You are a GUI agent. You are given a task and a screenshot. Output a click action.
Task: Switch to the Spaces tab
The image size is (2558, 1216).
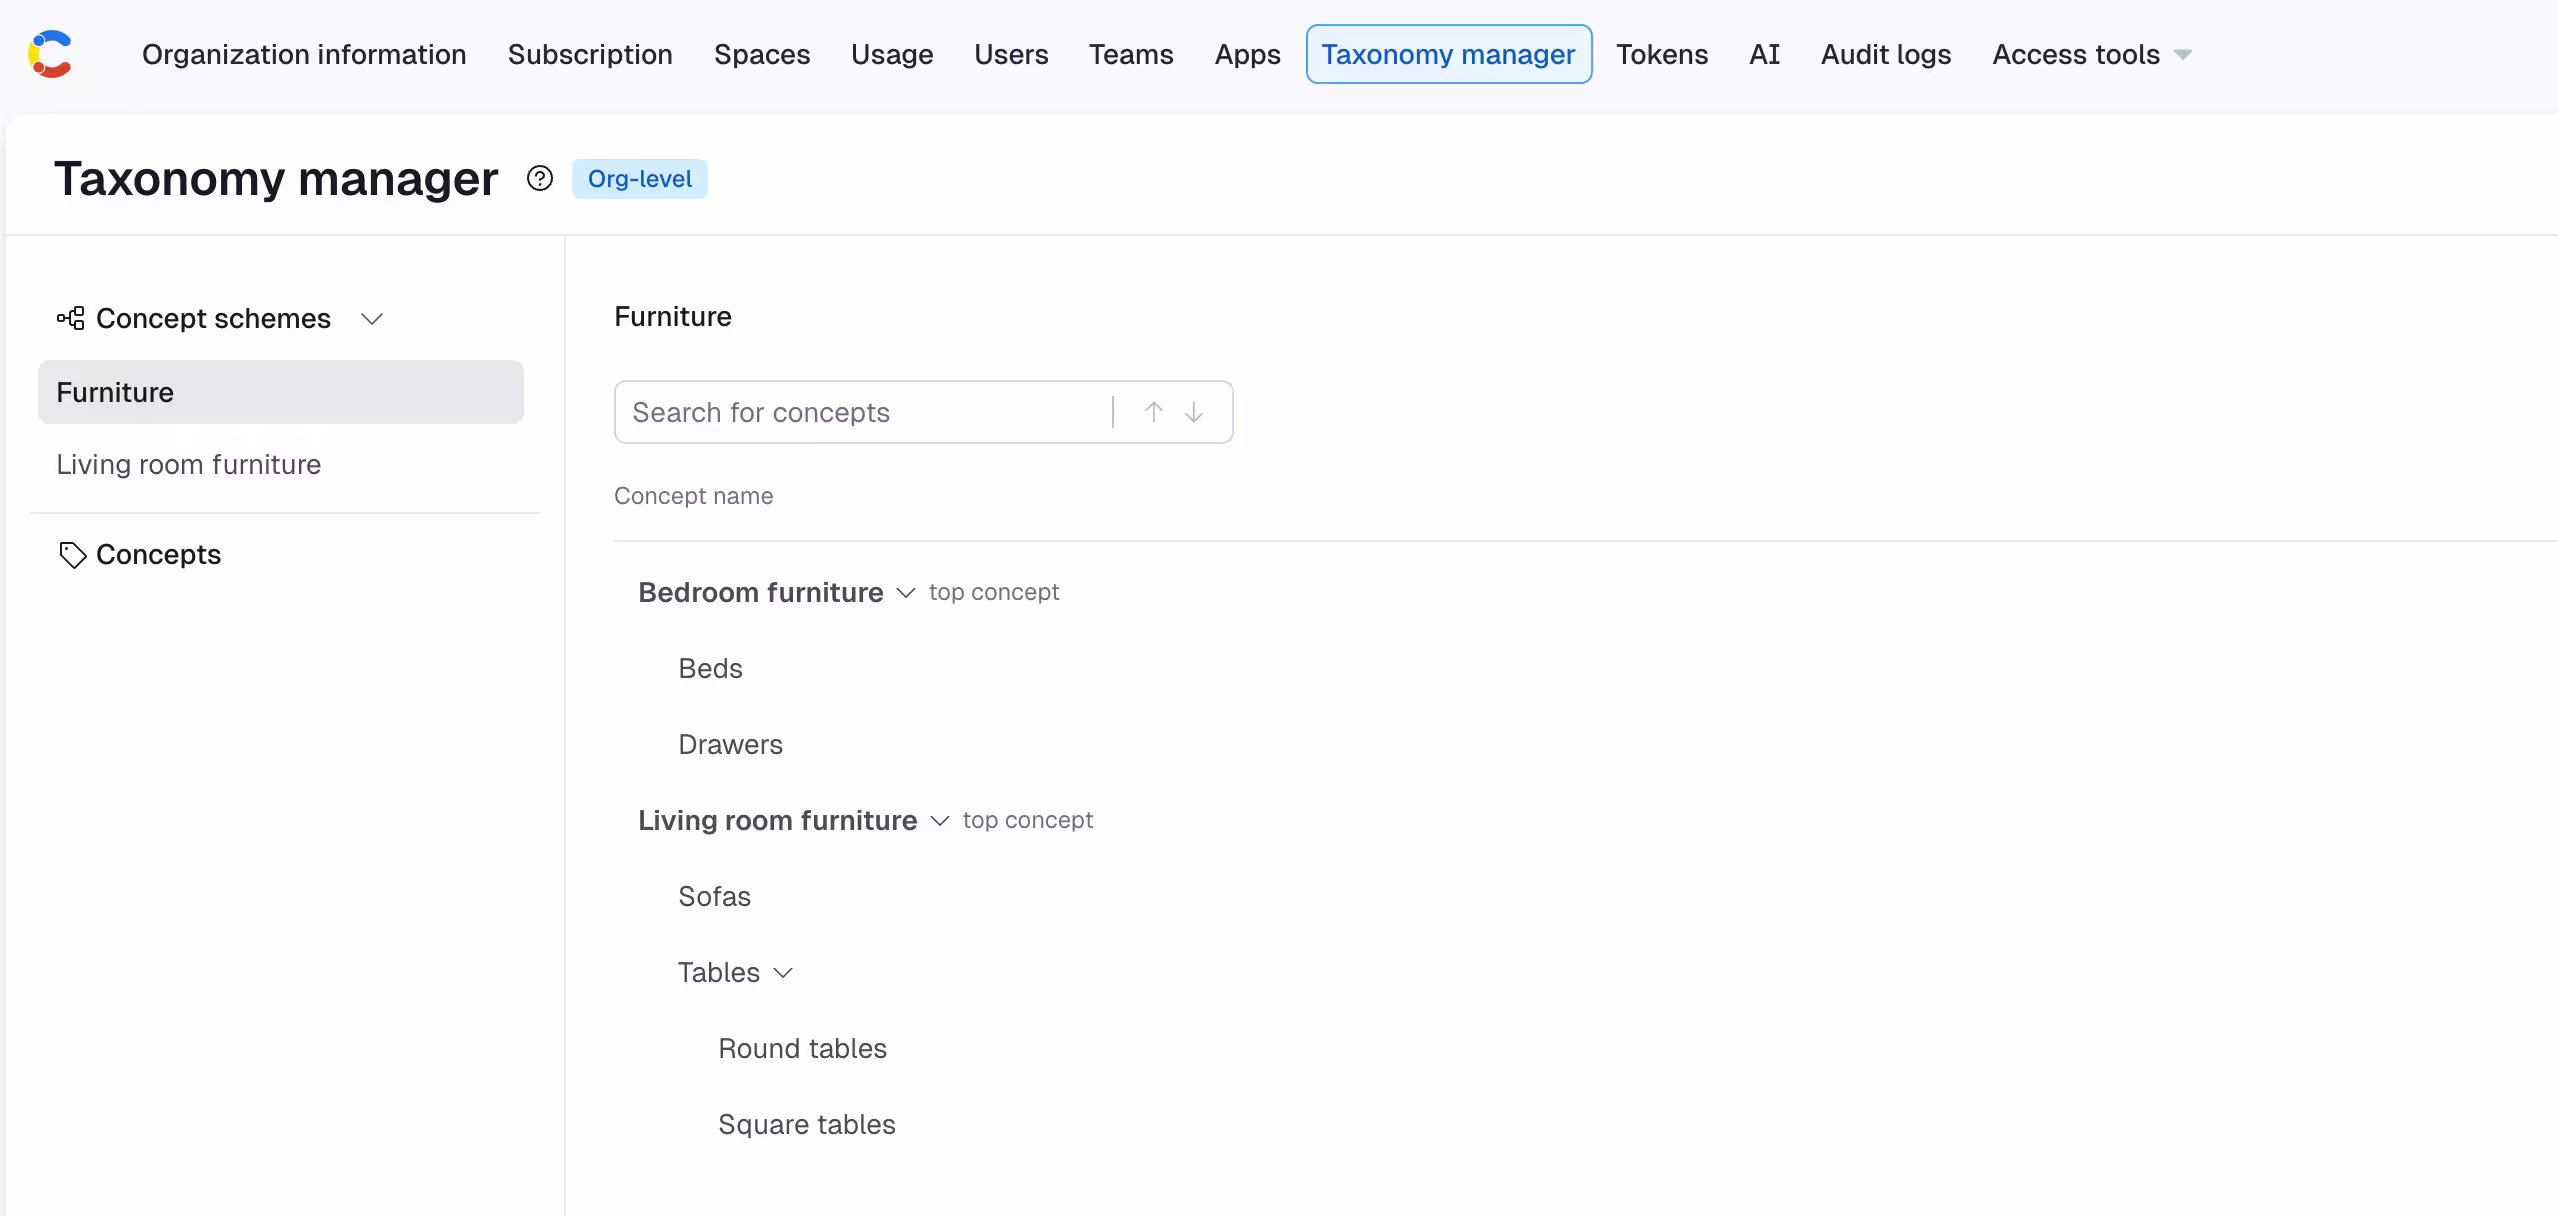(762, 54)
